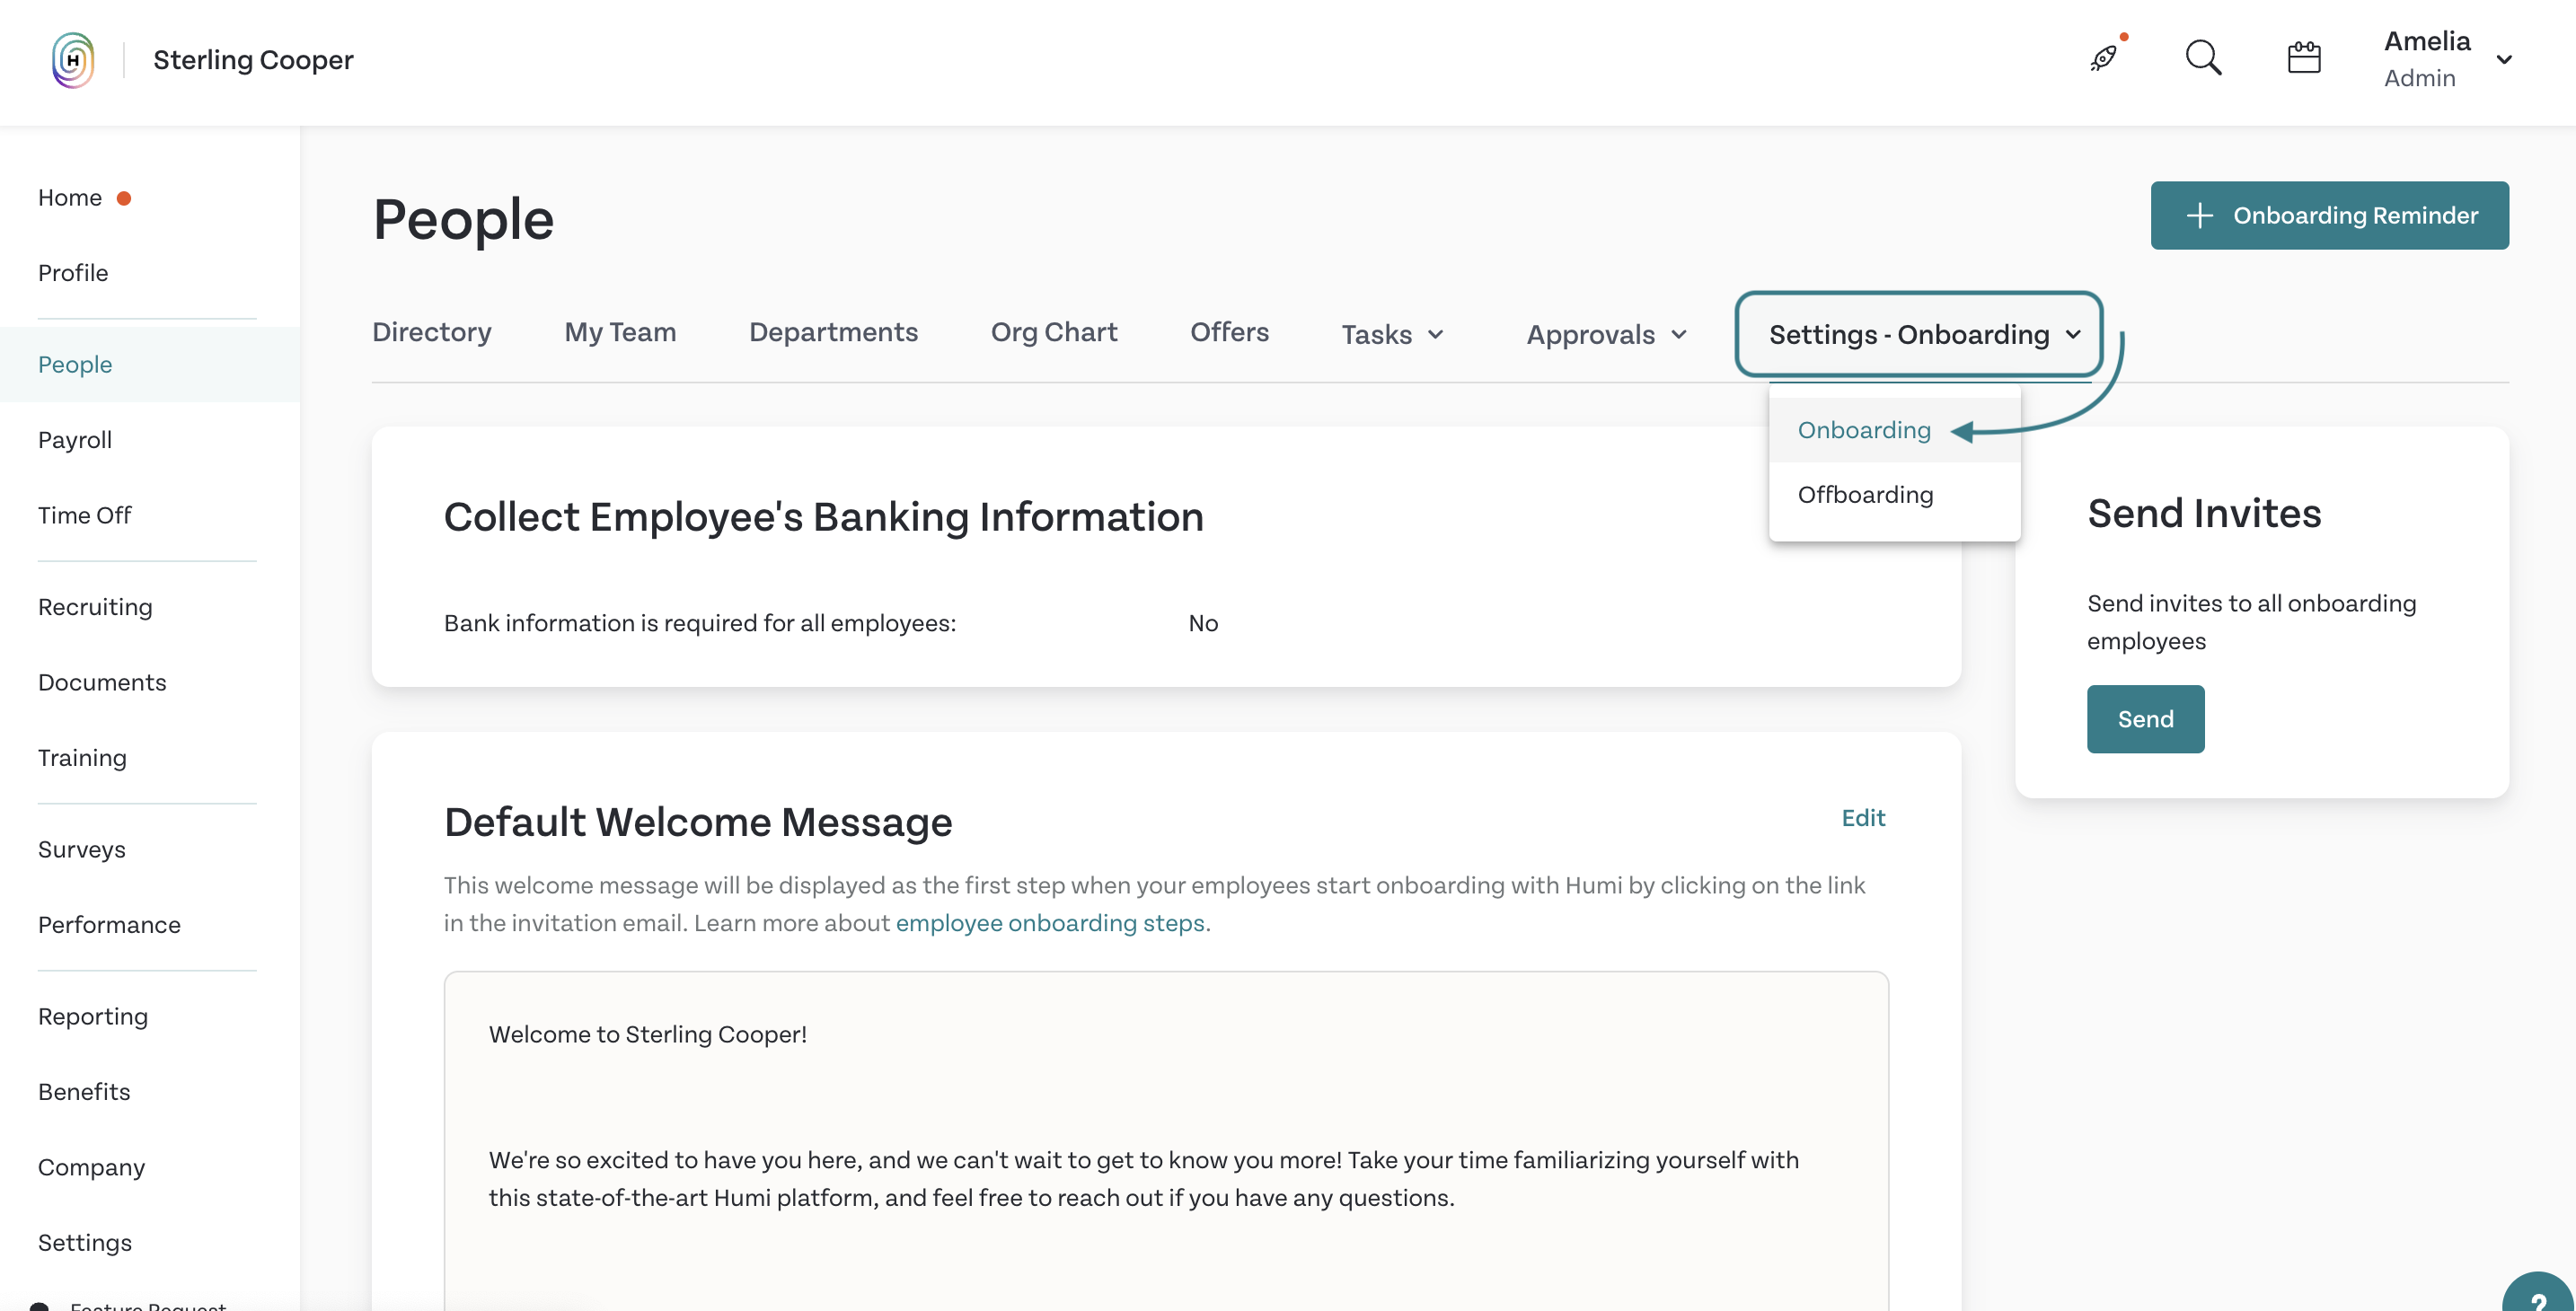This screenshot has height=1311, width=2576.
Task: Open Time Off in the sidebar
Action: point(85,516)
